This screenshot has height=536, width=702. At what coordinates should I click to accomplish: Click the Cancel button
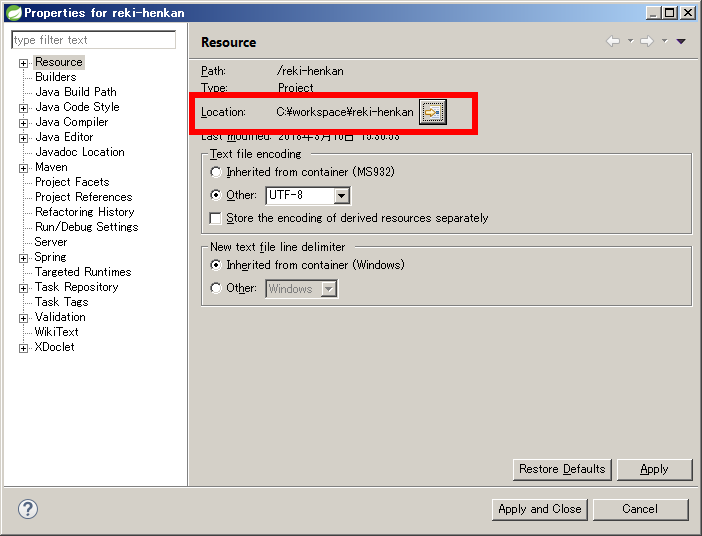pos(640,509)
